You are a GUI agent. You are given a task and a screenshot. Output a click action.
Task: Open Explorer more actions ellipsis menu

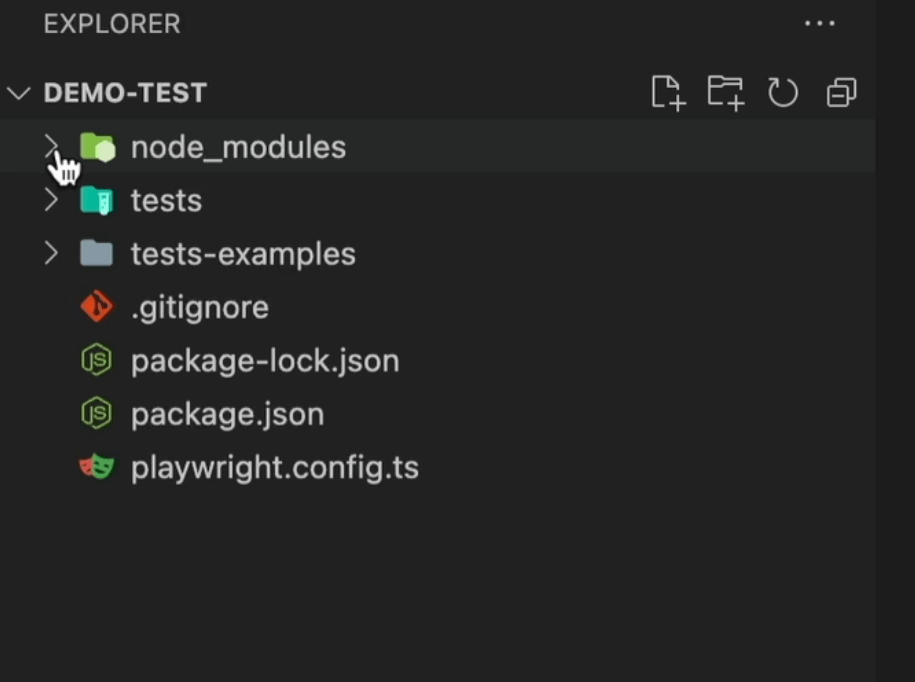(x=819, y=24)
